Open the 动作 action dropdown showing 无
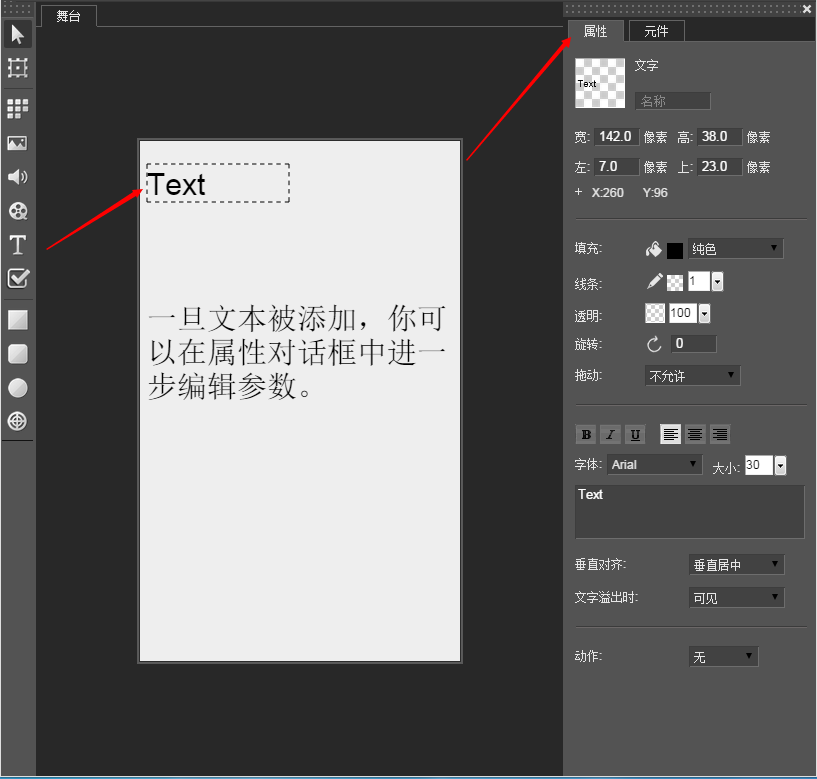817x779 pixels. [x=722, y=656]
